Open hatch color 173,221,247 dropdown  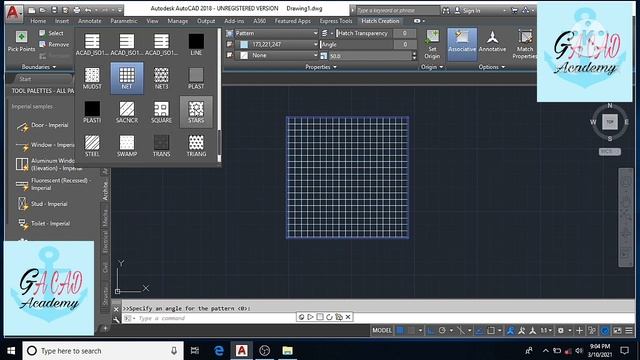pos(276,44)
